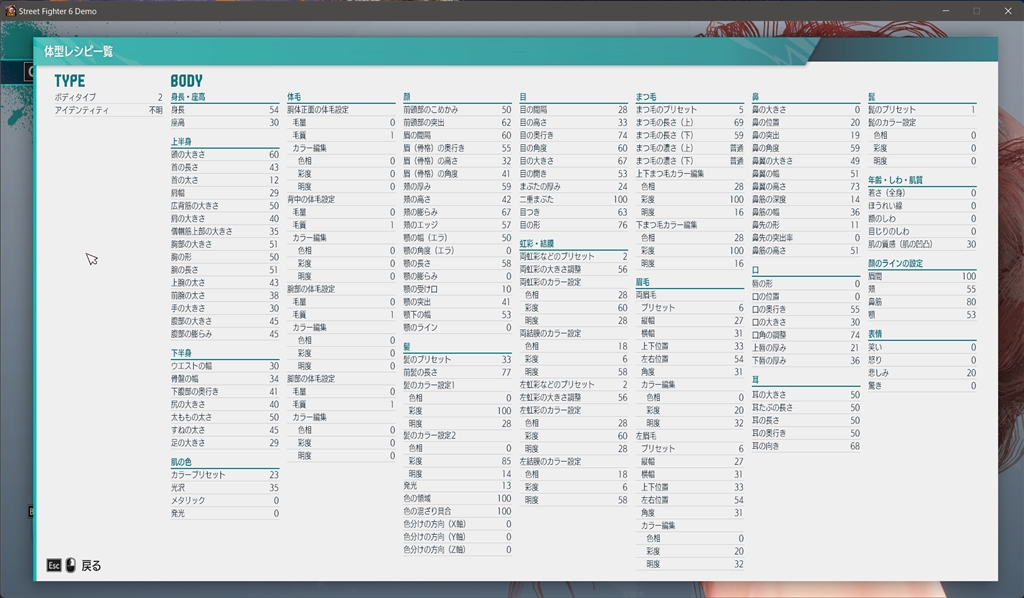Click the 上下まつ毛カラー編集 row
The image size is (1024, 598).
[690, 174]
